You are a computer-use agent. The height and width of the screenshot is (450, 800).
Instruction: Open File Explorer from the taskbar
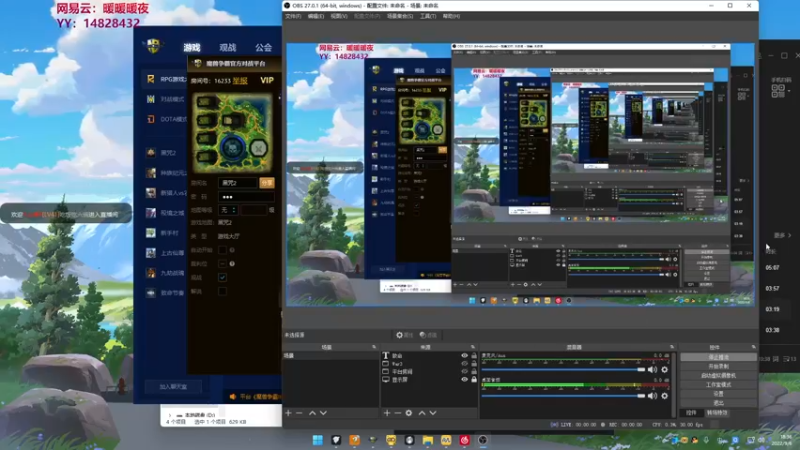tap(428, 440)
